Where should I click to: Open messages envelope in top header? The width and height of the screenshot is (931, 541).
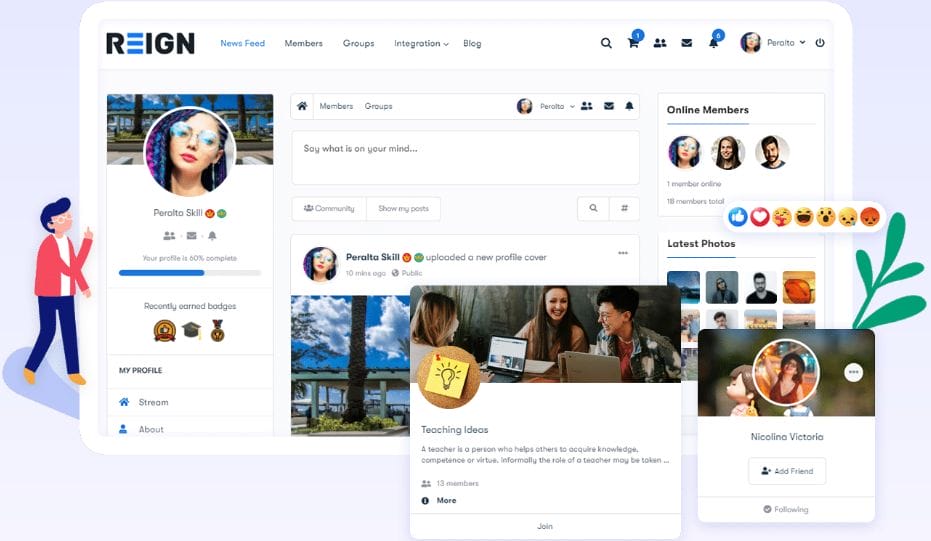point(686,43)
